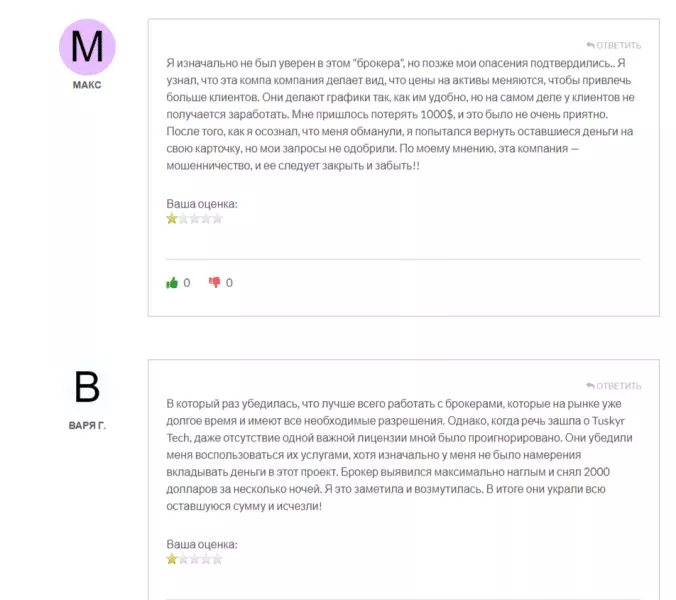
Task: Select fifth star in Макс's rating
Action: [218, 219]
